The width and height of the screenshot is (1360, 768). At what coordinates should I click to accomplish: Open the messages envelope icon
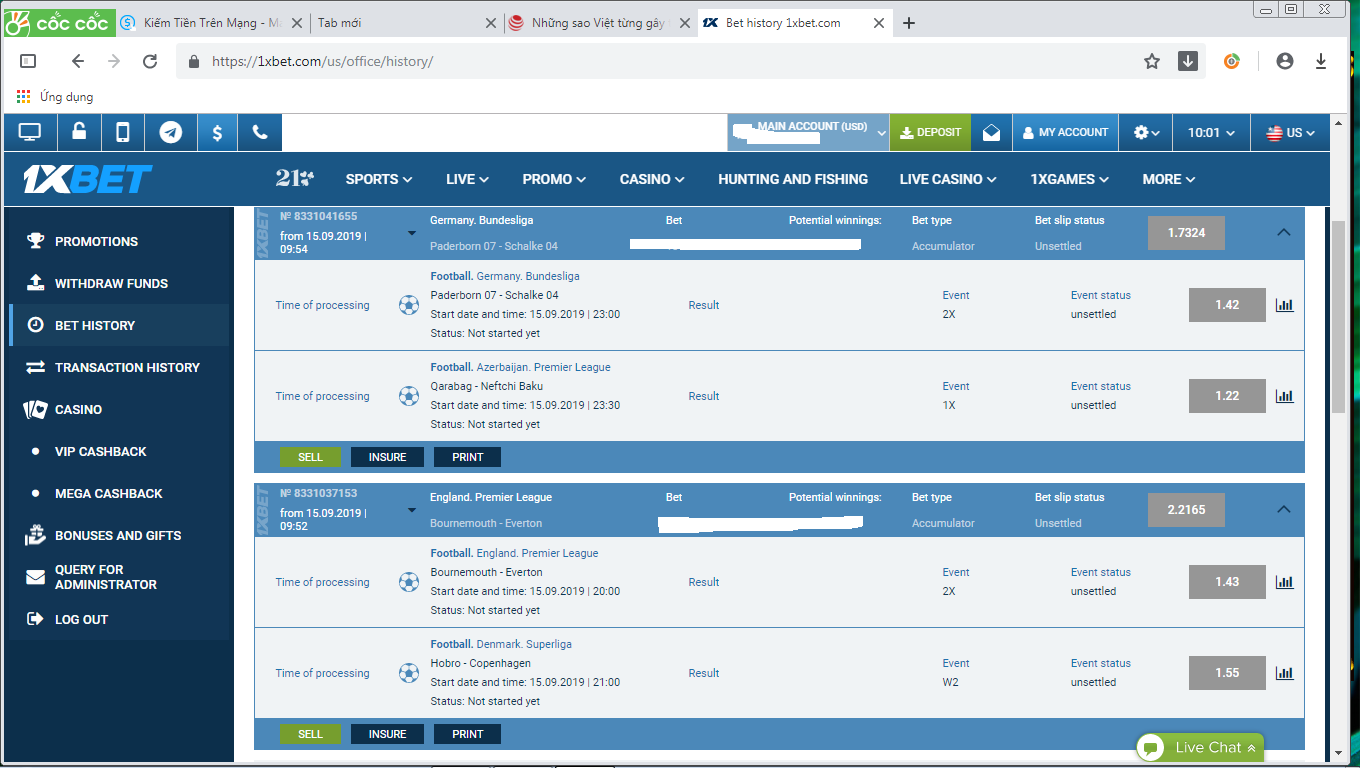coord(991,132)
